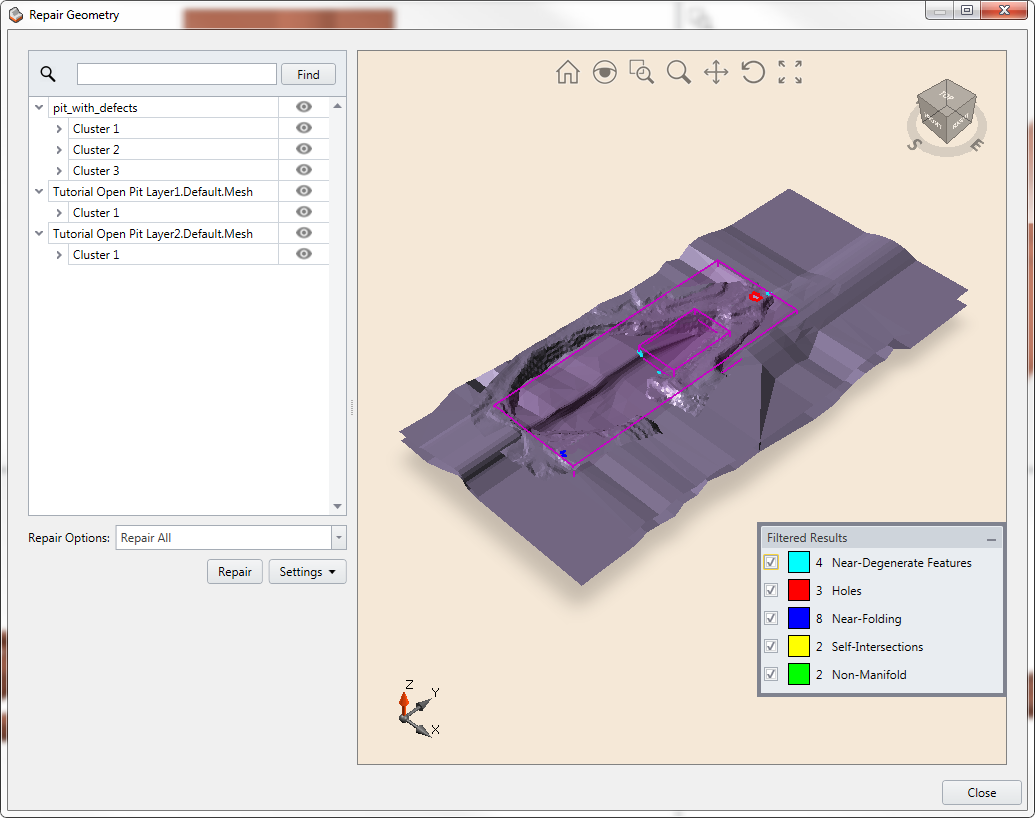1035x818 pixels.
Task: Click the Find button
Action: [x=308, y=75]
